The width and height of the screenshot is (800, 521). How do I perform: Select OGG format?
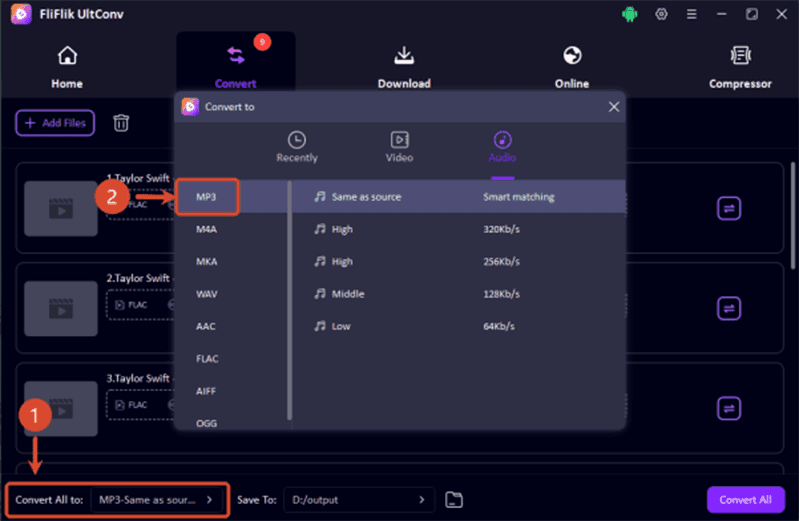(207, 423)
